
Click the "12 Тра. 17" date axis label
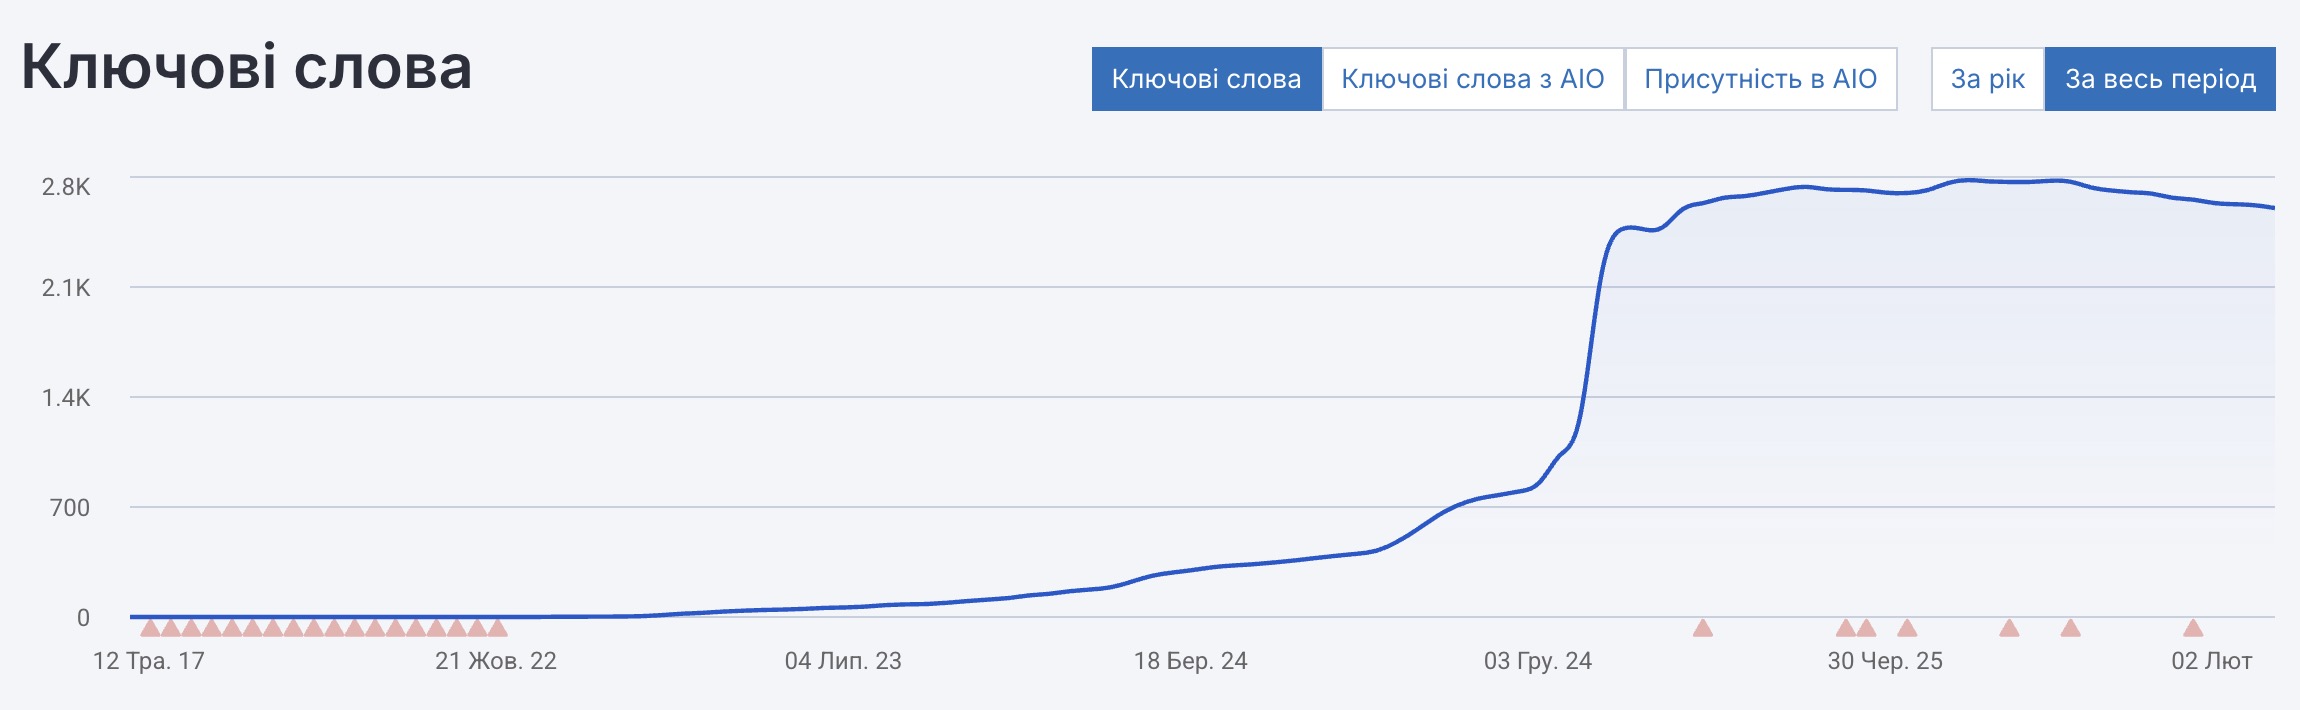point(148,661)
